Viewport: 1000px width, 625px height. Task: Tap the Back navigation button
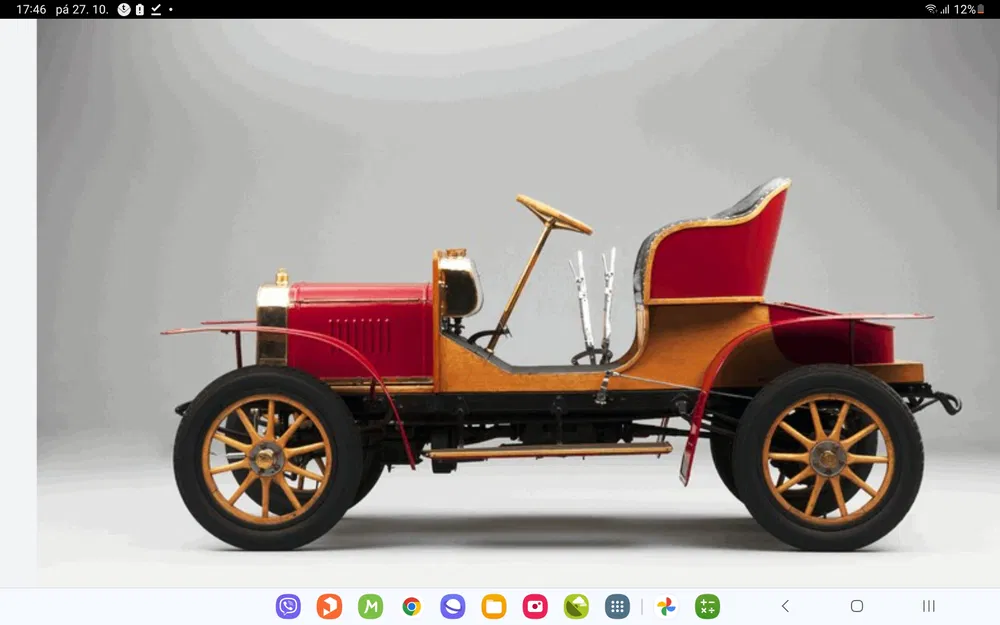pyautogui.click(x=786, y=606)
